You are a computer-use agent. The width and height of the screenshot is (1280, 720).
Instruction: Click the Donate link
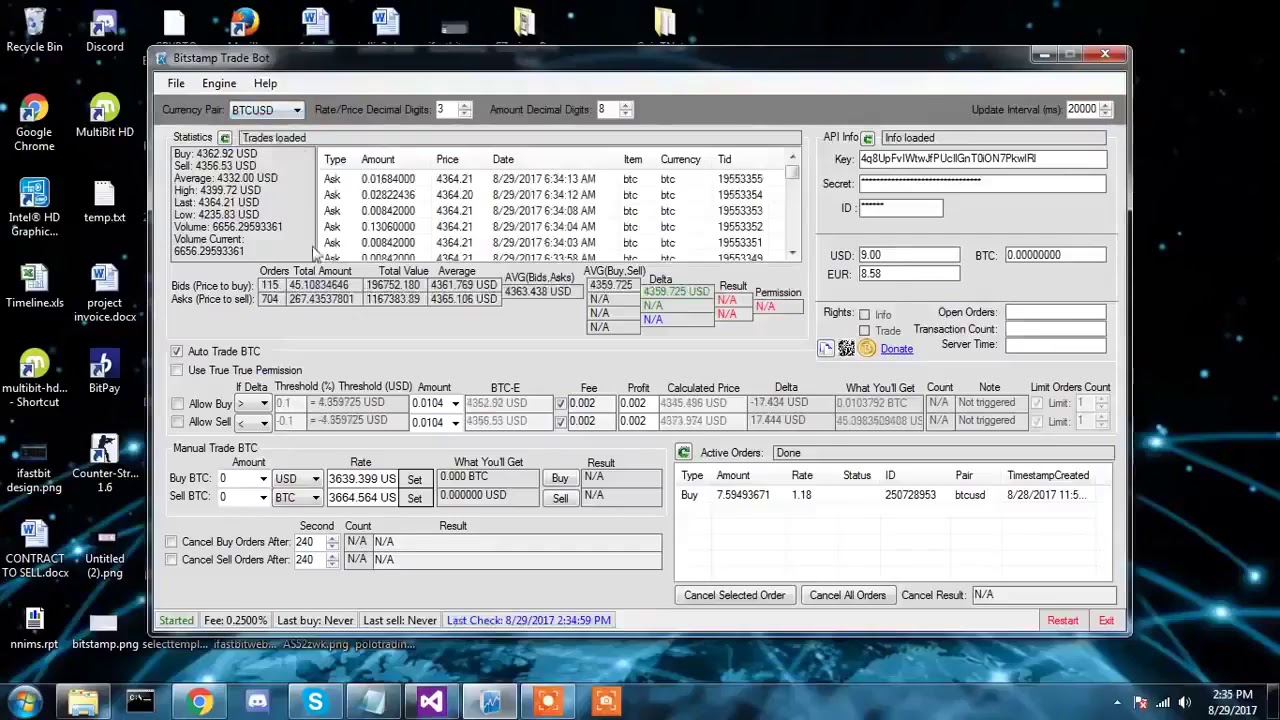click(896, 349)
